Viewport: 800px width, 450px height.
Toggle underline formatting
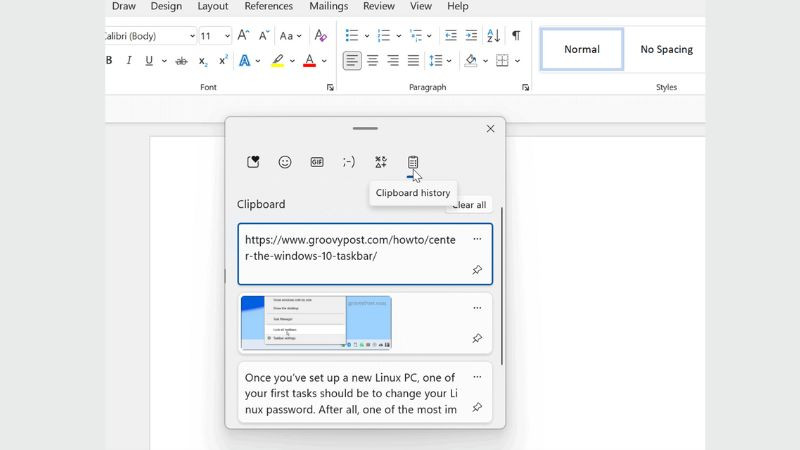[149, 60]
